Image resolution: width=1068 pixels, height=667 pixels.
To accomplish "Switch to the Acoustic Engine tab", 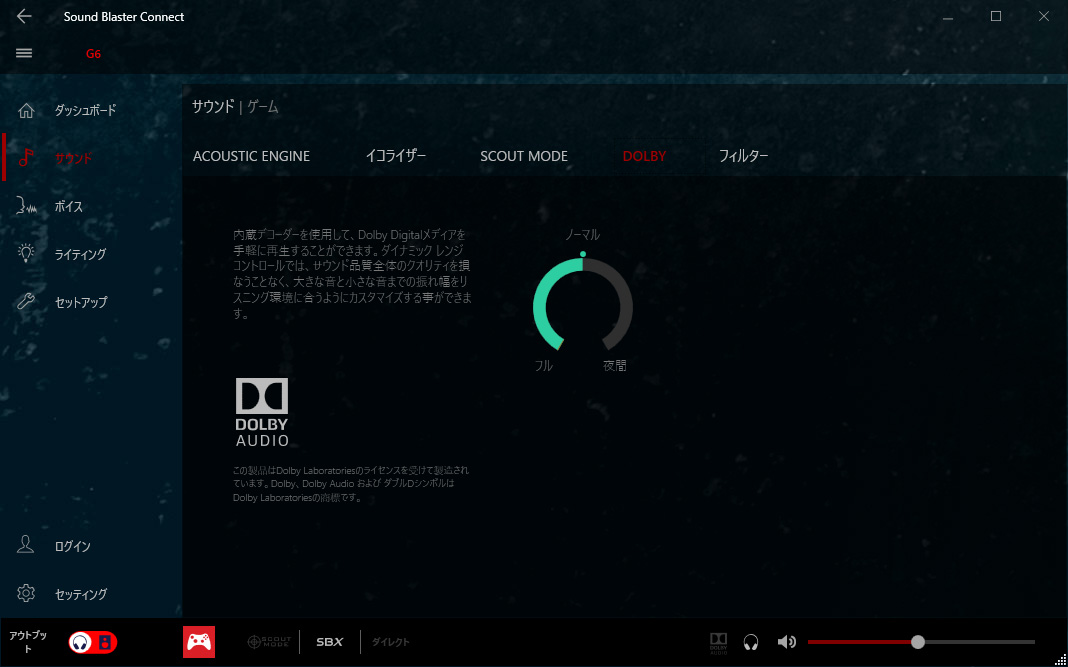I will (x=251, y=156).
